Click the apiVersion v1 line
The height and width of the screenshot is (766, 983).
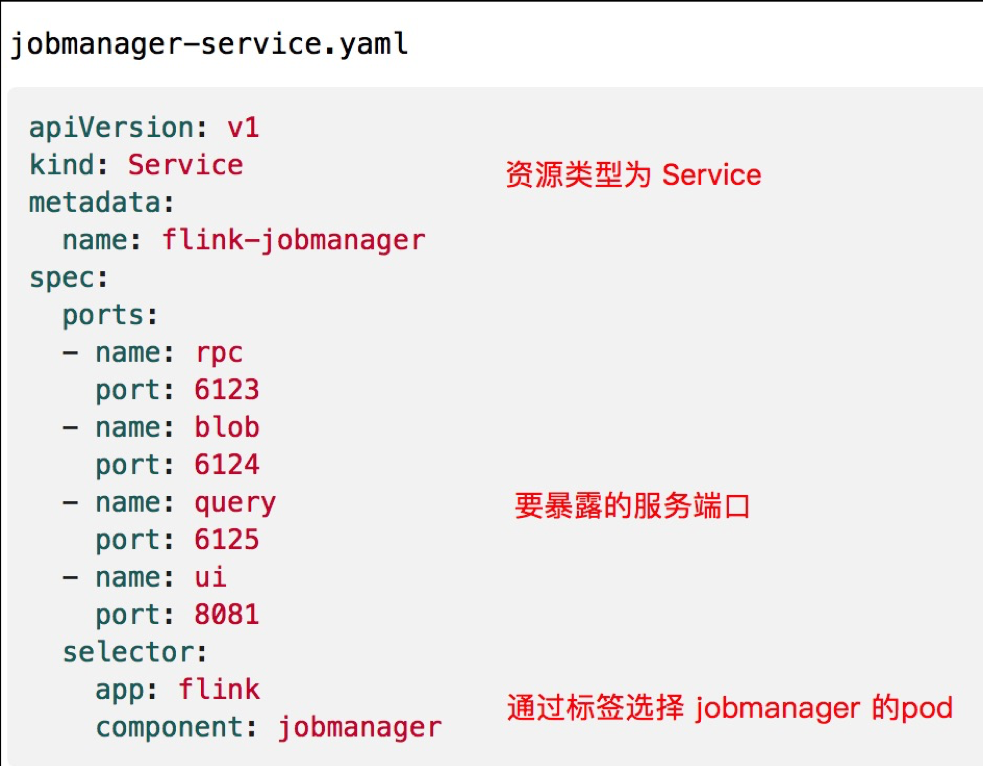[x=144, y=129]
